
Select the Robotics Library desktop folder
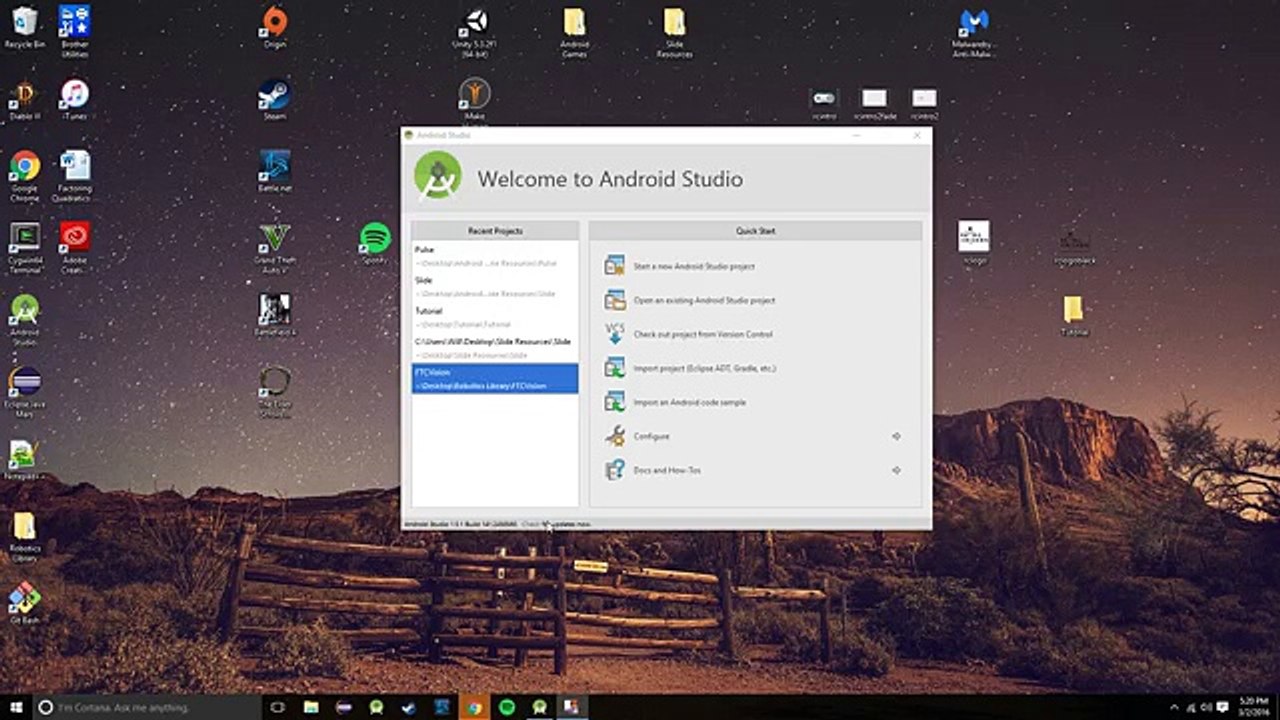25,536
